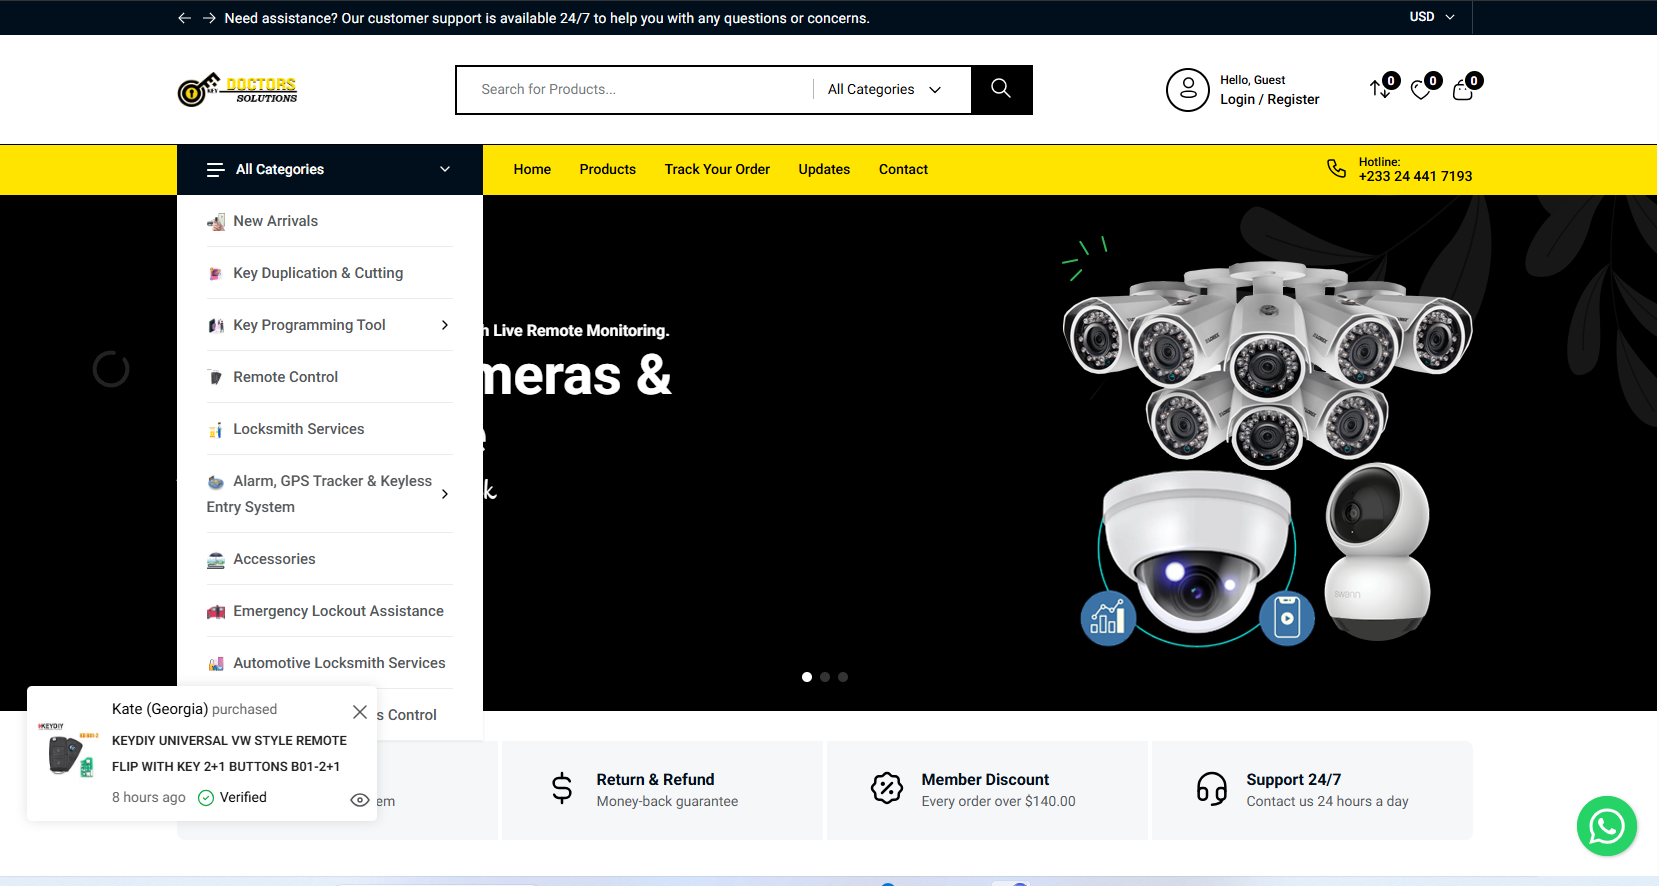Open the Products menu item
The height and width of the screenshot is (886, 1659).
click(608, 169)
